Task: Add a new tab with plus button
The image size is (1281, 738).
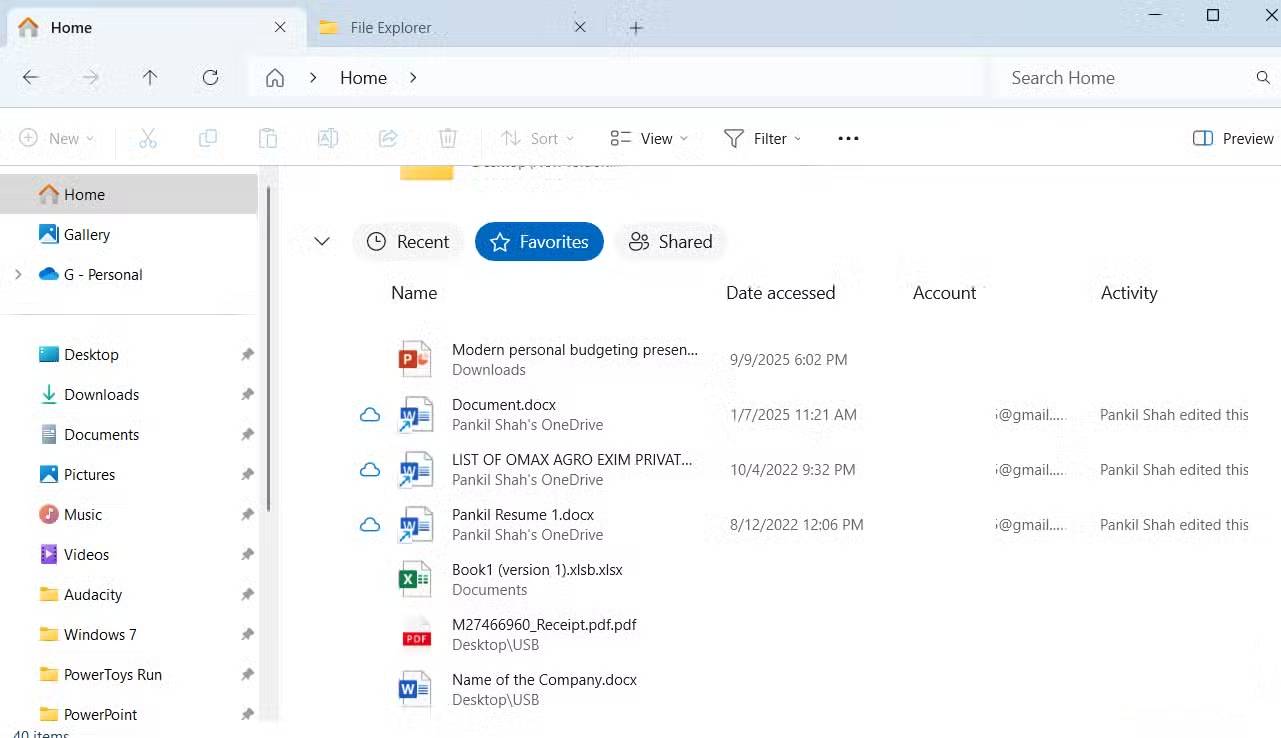Action: (x=636, y=28)
